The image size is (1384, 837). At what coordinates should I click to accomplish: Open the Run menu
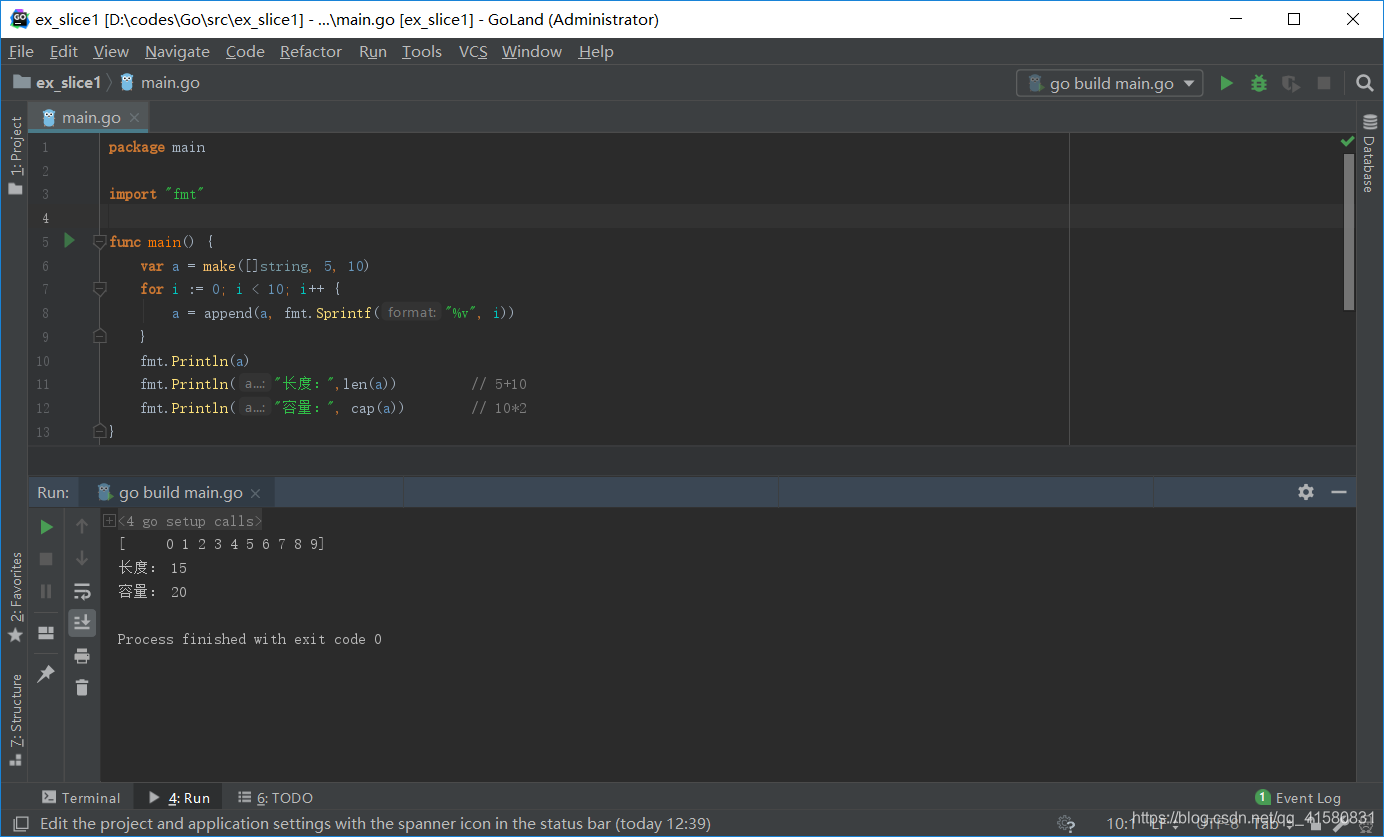coord(373,51)
